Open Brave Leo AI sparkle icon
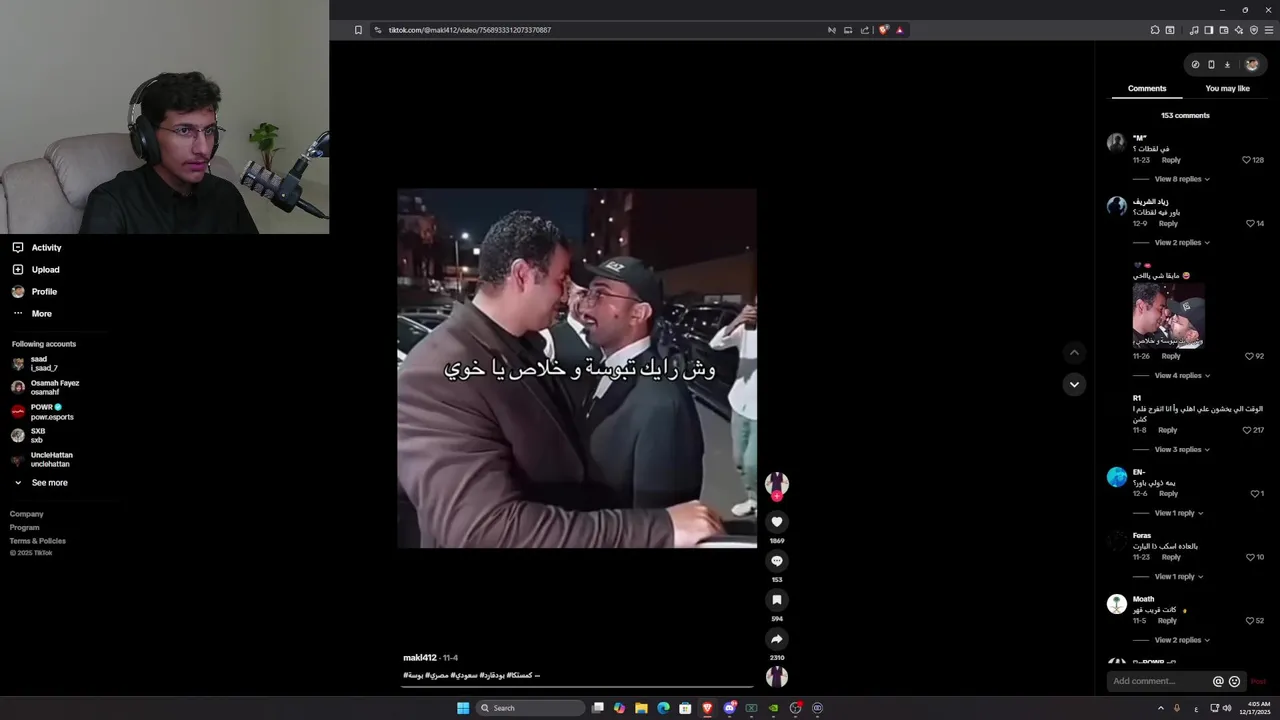Viewport: 1280px width, 720px height. 1239,30
